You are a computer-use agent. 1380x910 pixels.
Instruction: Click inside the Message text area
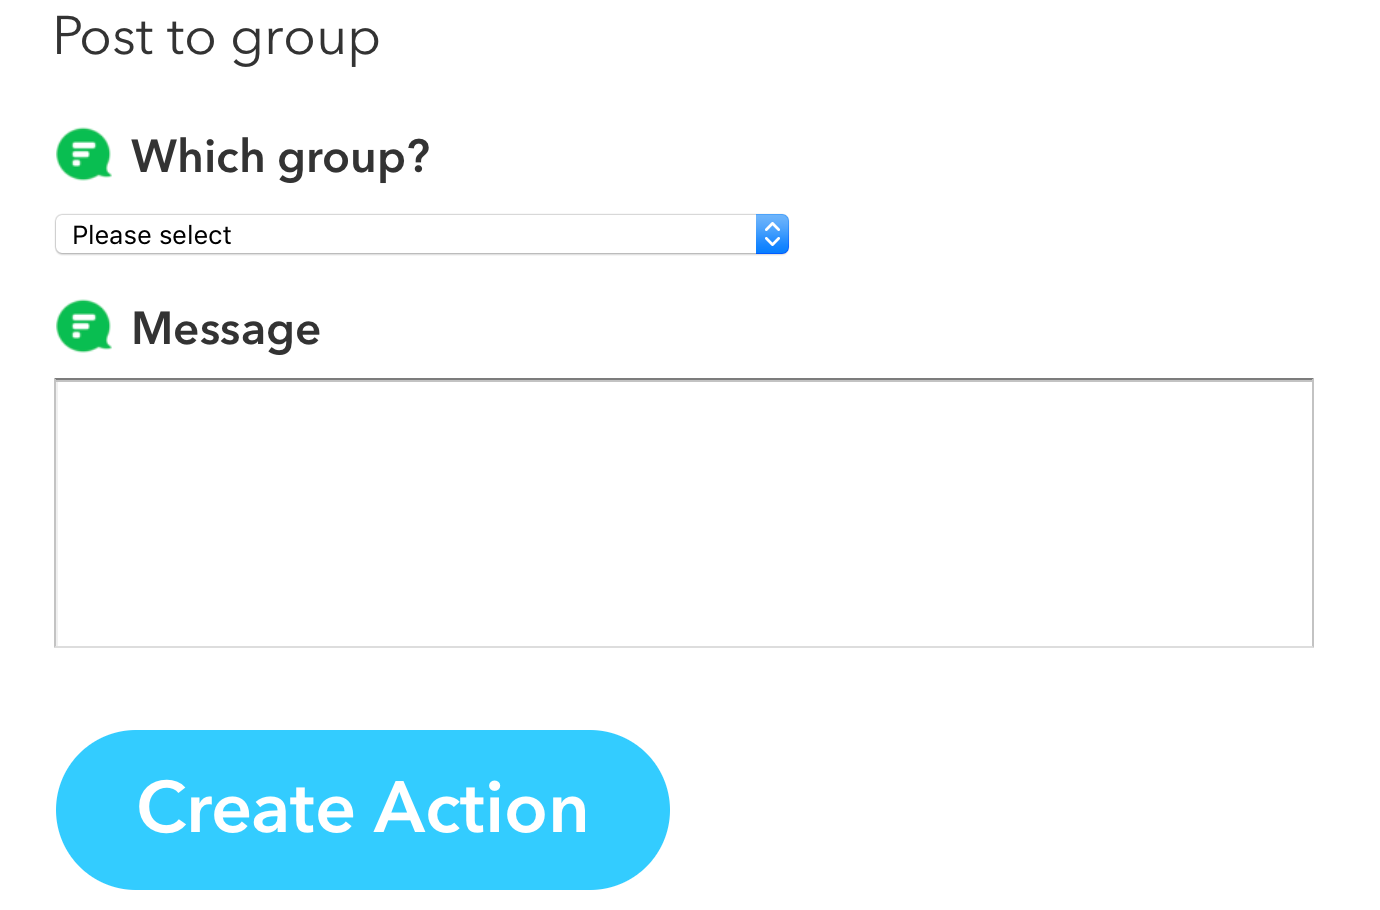pos(683,514)
